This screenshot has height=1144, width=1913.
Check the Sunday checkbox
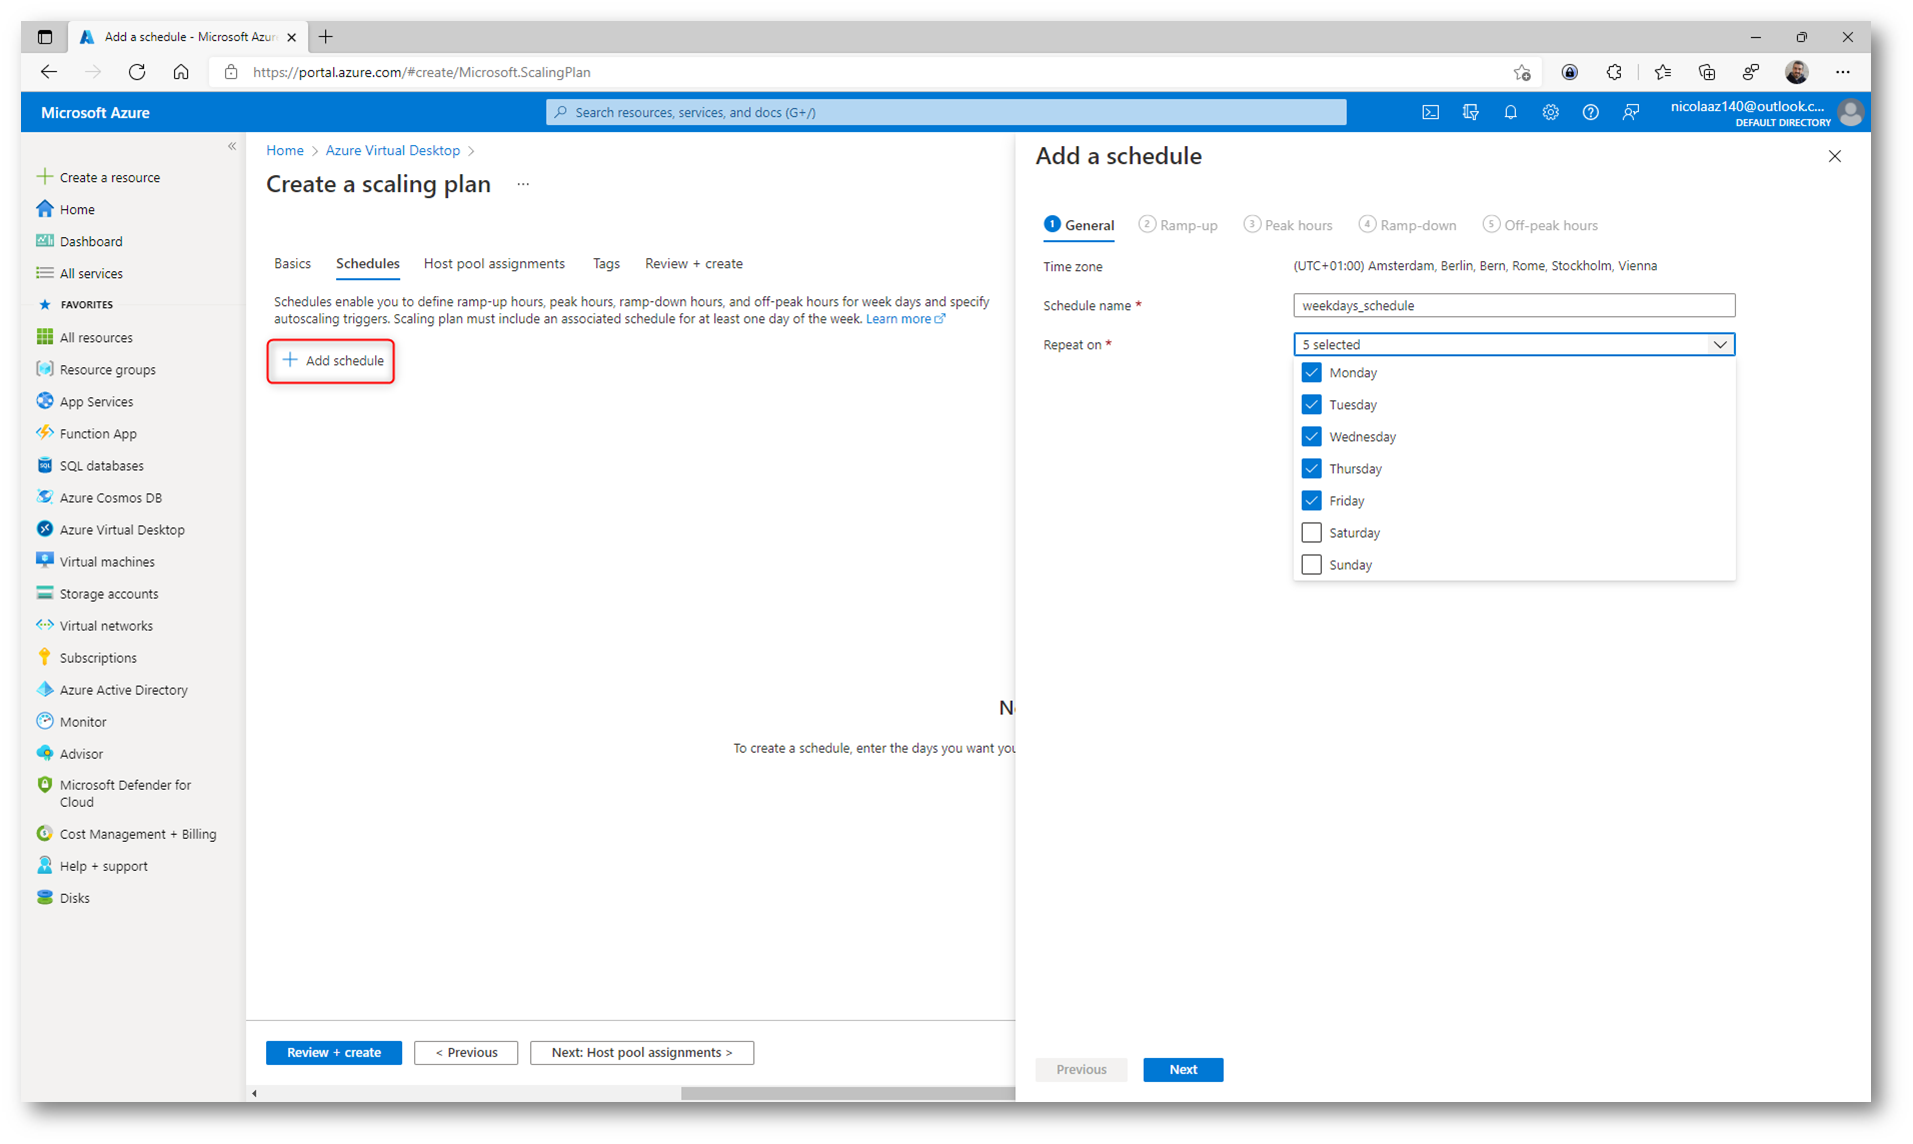tap(1311, 564)
